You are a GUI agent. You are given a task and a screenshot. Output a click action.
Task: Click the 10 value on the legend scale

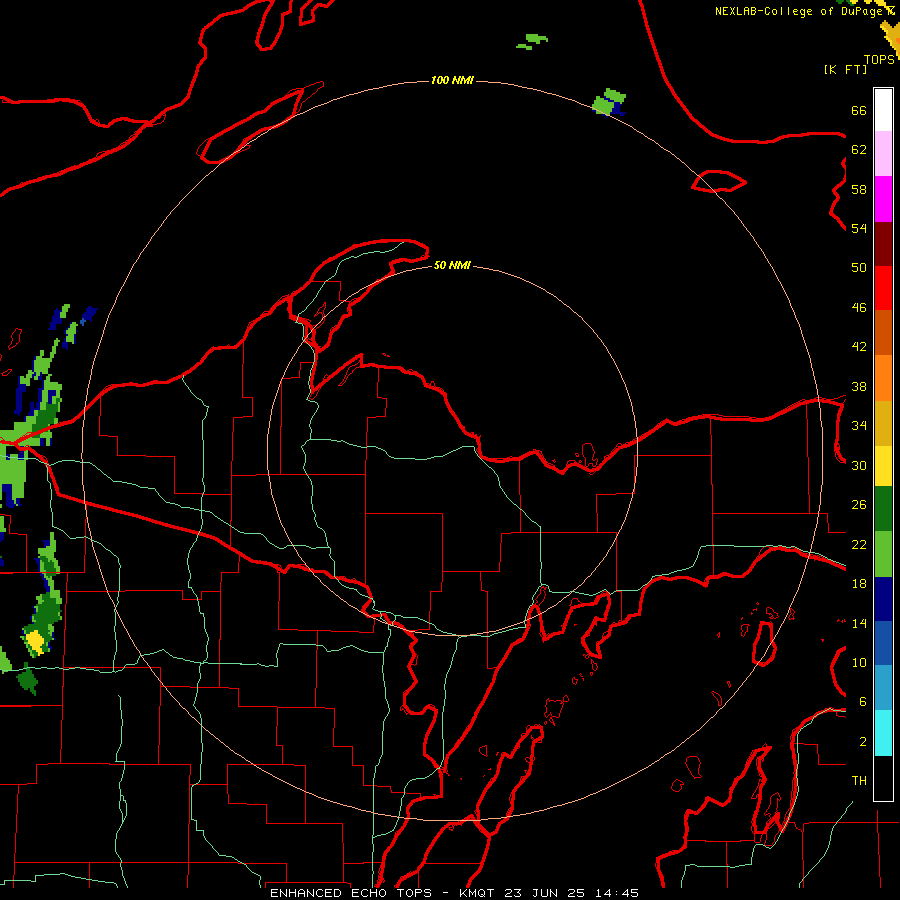click(859, 663)
